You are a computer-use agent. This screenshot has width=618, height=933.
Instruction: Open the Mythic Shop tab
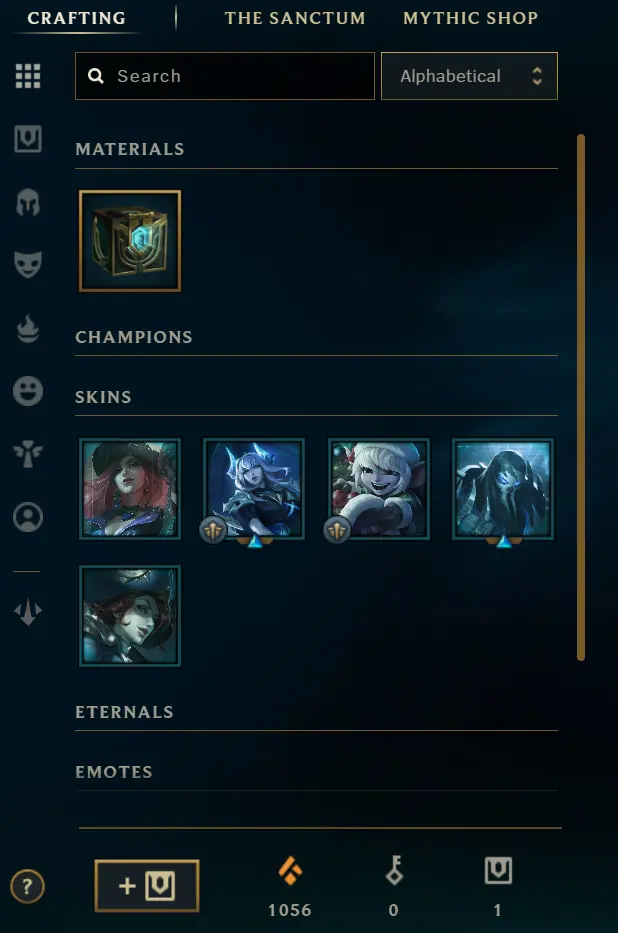tap(470, 18)
